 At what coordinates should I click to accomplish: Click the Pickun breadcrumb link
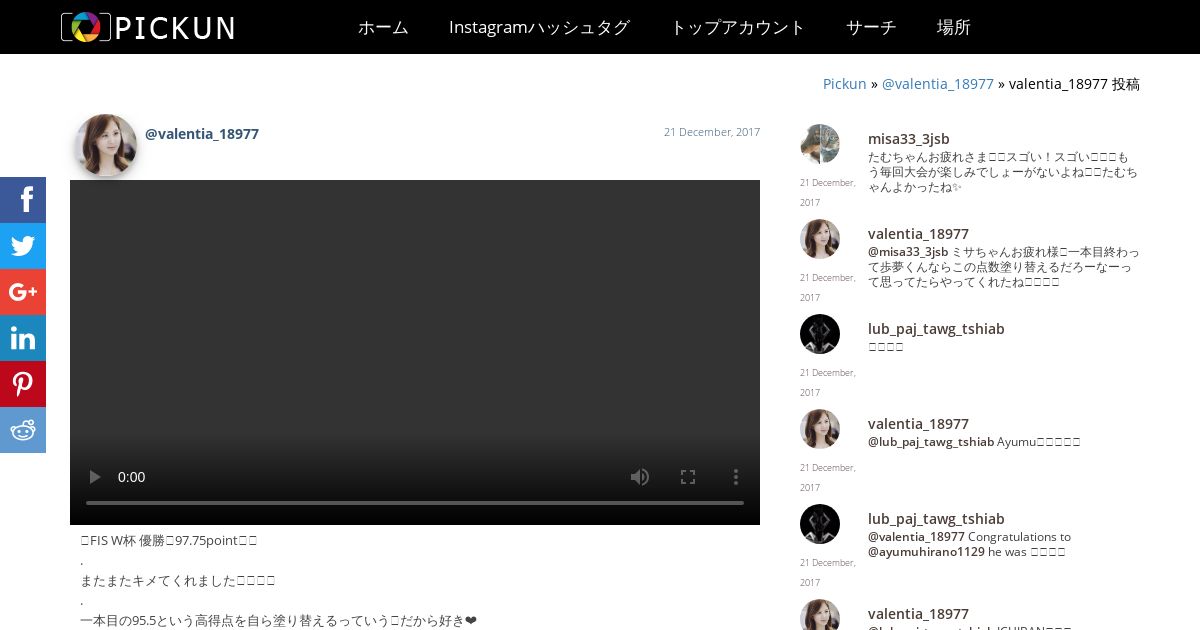click(x=844, y=84)
